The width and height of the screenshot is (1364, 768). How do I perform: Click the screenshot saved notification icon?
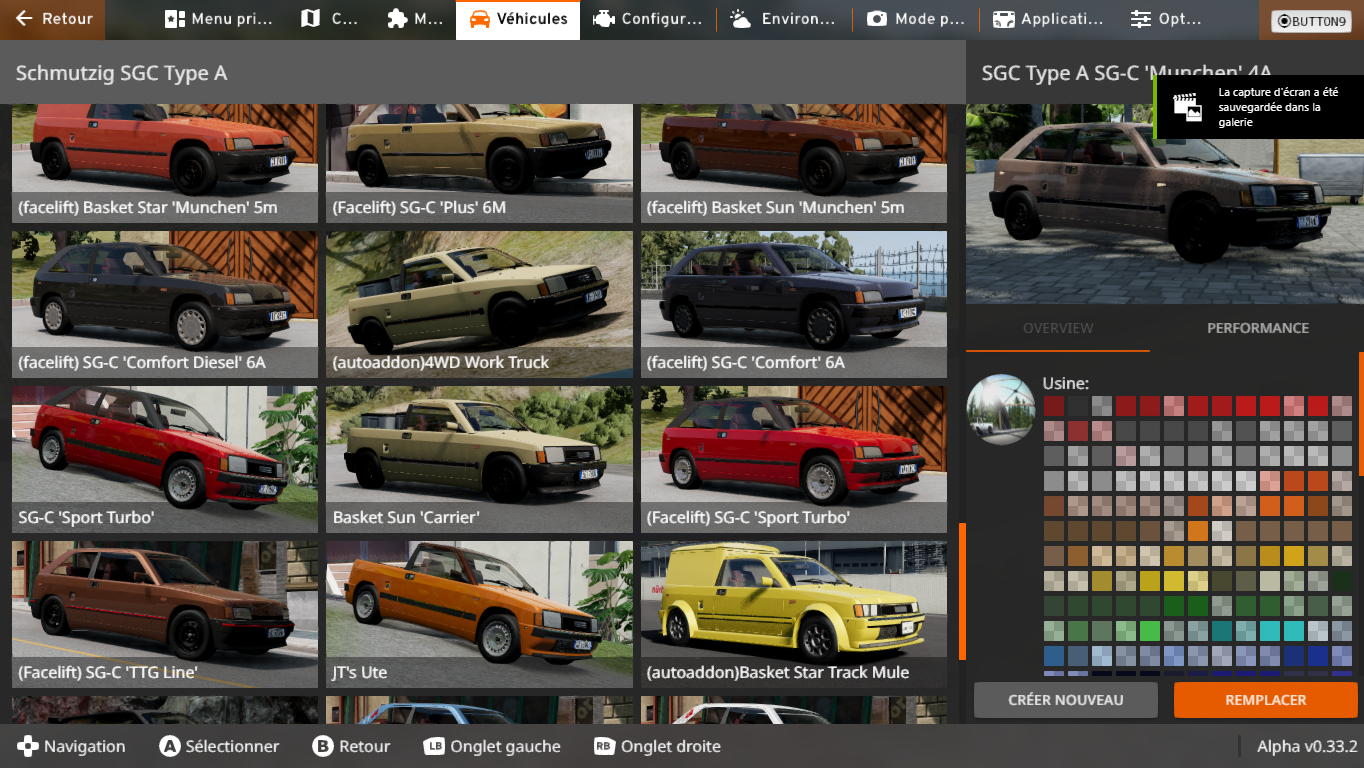click(x=1187, y=107)
